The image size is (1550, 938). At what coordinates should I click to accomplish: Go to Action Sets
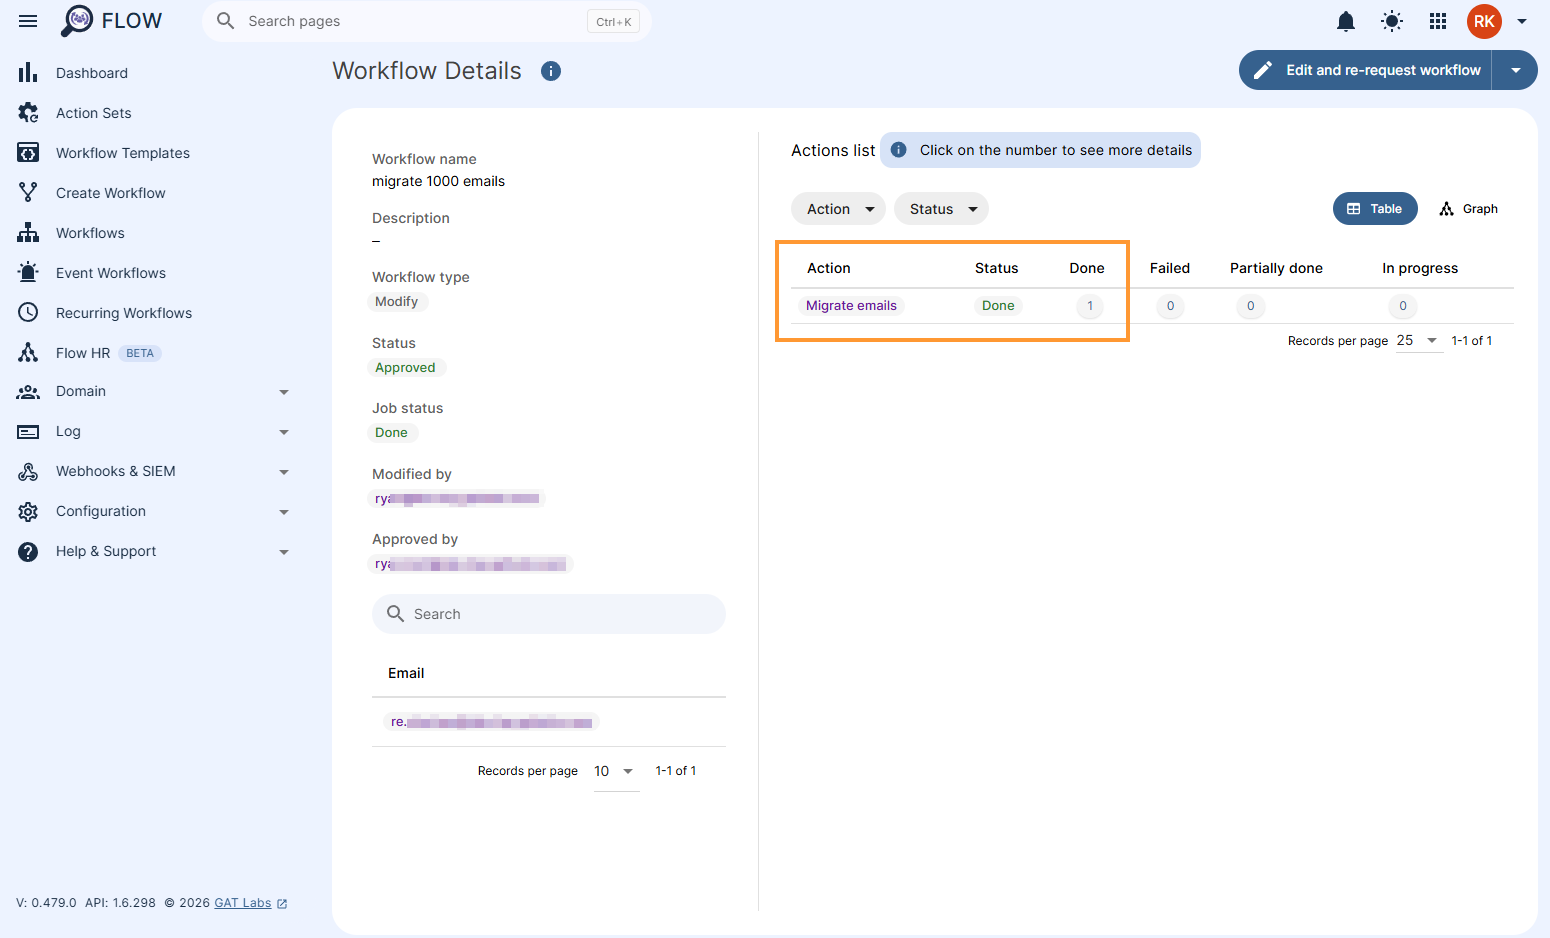pos(94,113)
